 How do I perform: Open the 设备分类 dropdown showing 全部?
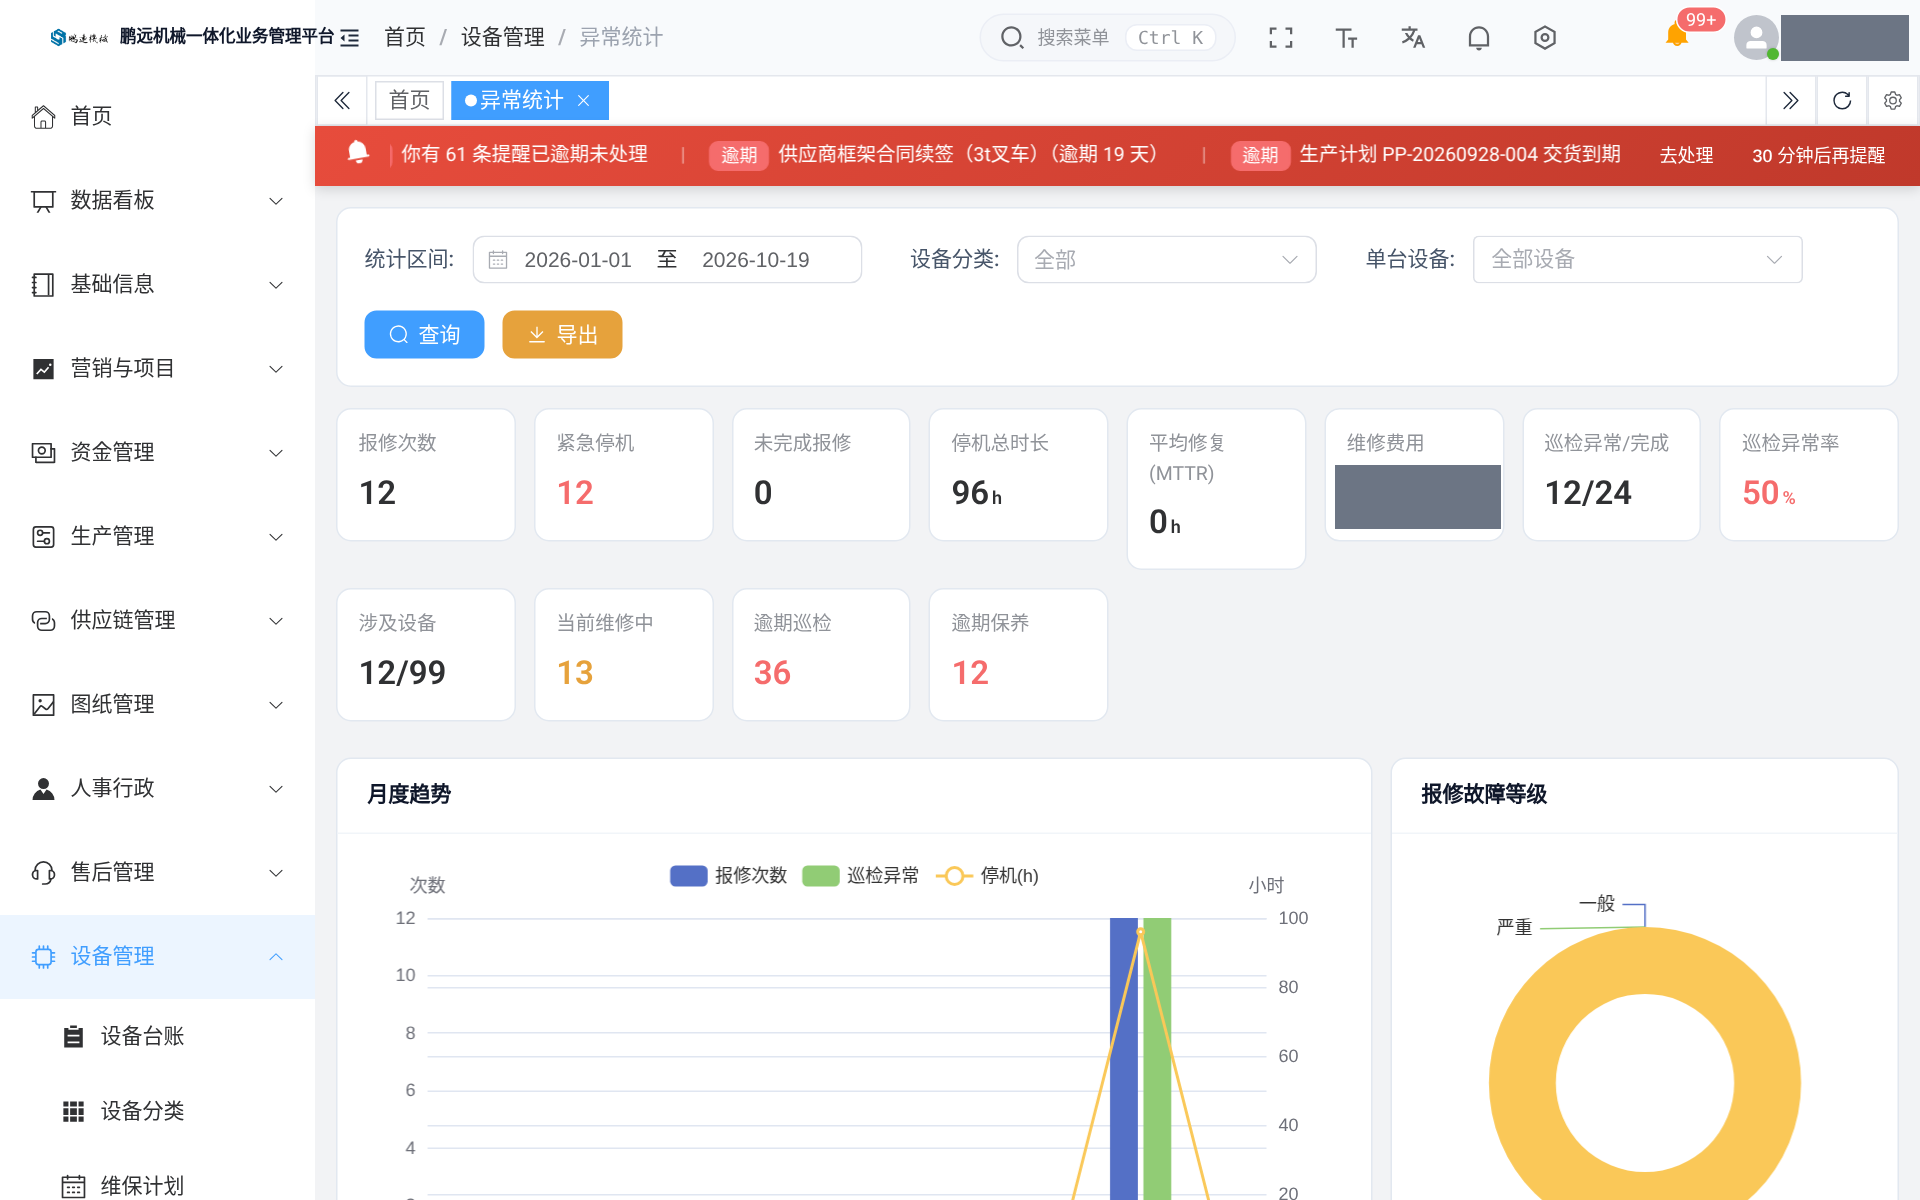click(x=1166, y=260)
